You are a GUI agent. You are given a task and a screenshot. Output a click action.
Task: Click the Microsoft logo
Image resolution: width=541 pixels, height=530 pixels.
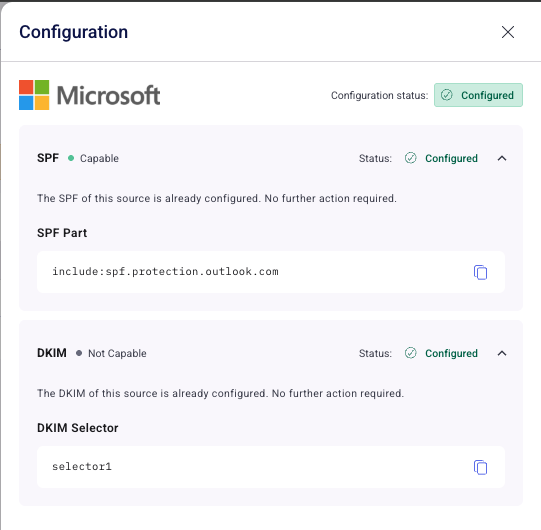pos(89,95)
